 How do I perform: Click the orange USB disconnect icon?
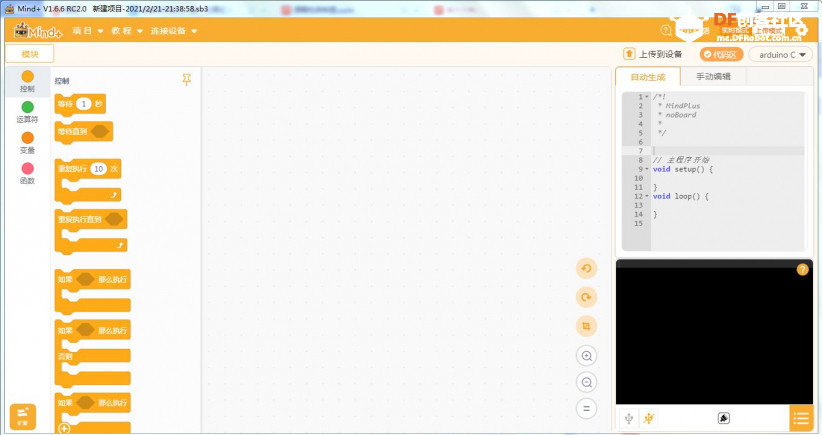point(649,418)
